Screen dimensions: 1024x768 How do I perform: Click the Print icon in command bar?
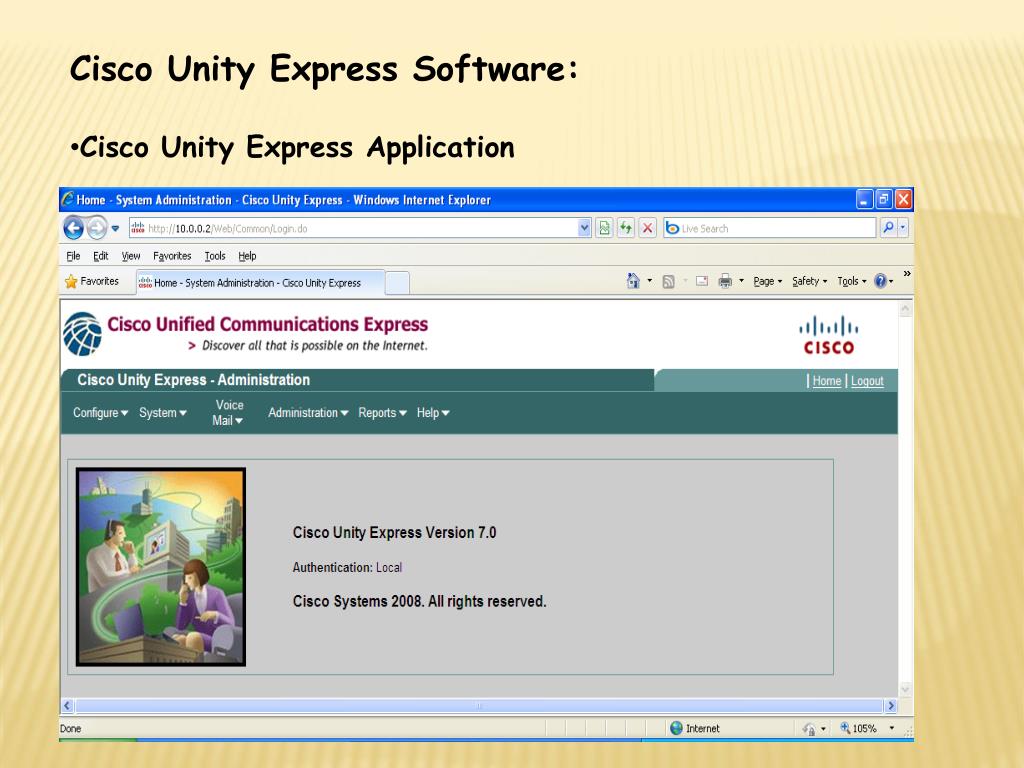(725, 281)
